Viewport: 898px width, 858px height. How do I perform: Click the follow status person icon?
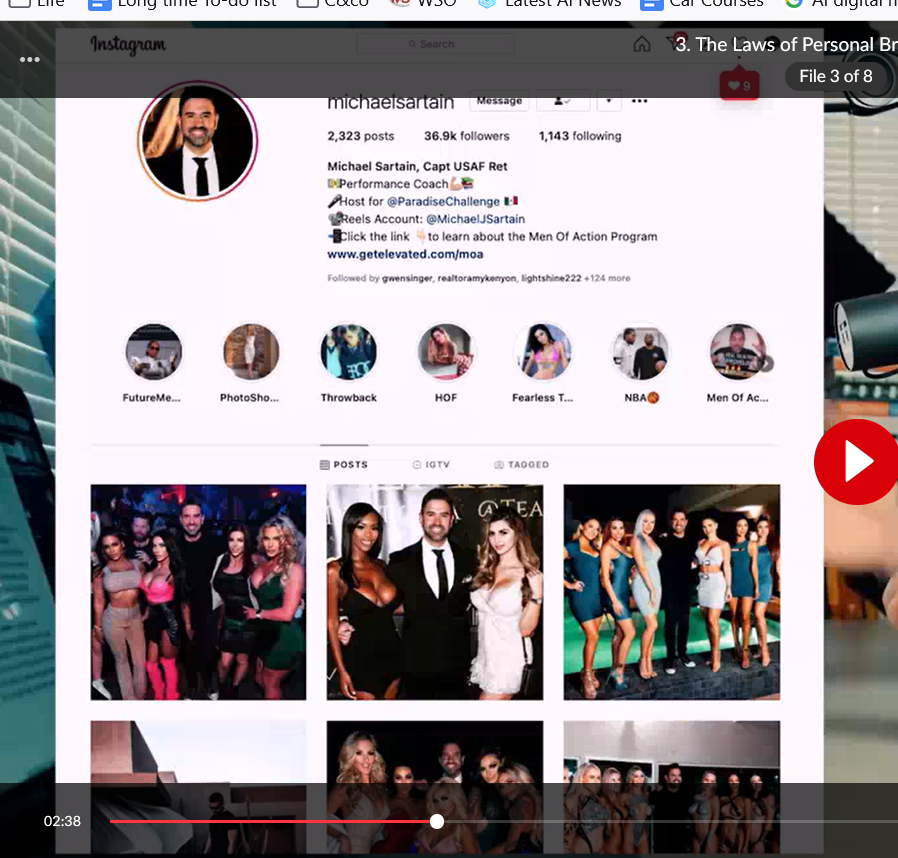pos(561,101)
